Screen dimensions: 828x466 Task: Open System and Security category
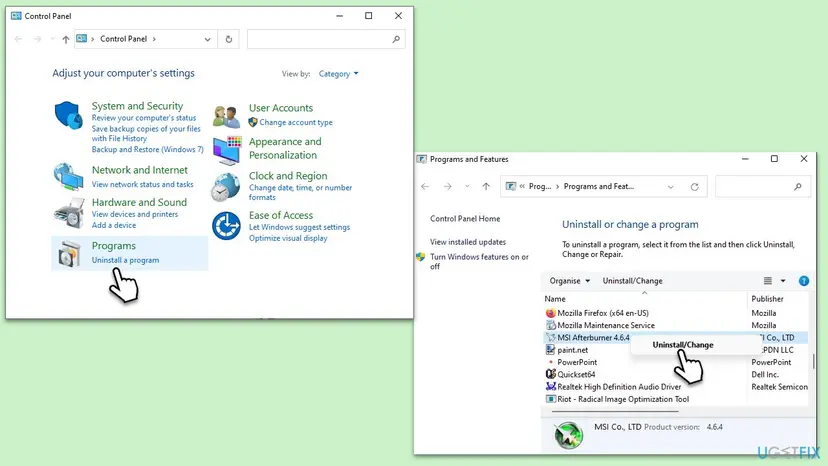pyautogui.click(x=137, y=106)
